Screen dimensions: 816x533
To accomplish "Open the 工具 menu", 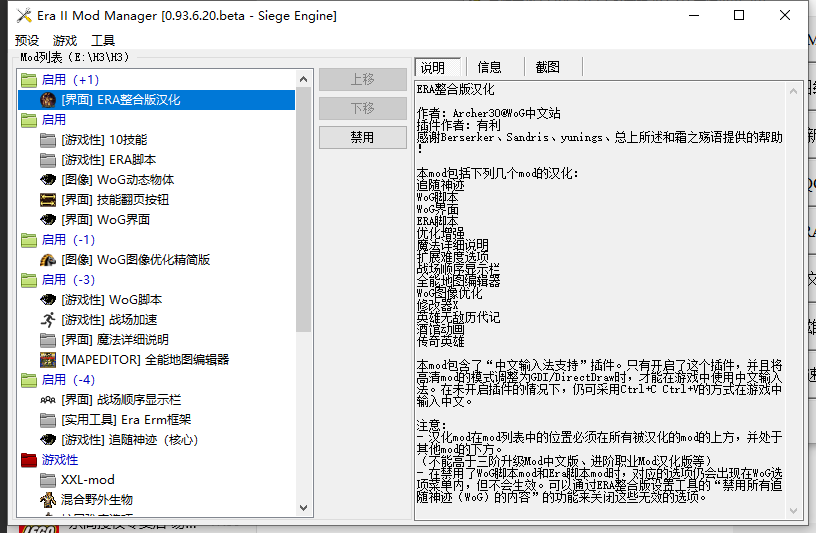I will (x=103, y=41).
